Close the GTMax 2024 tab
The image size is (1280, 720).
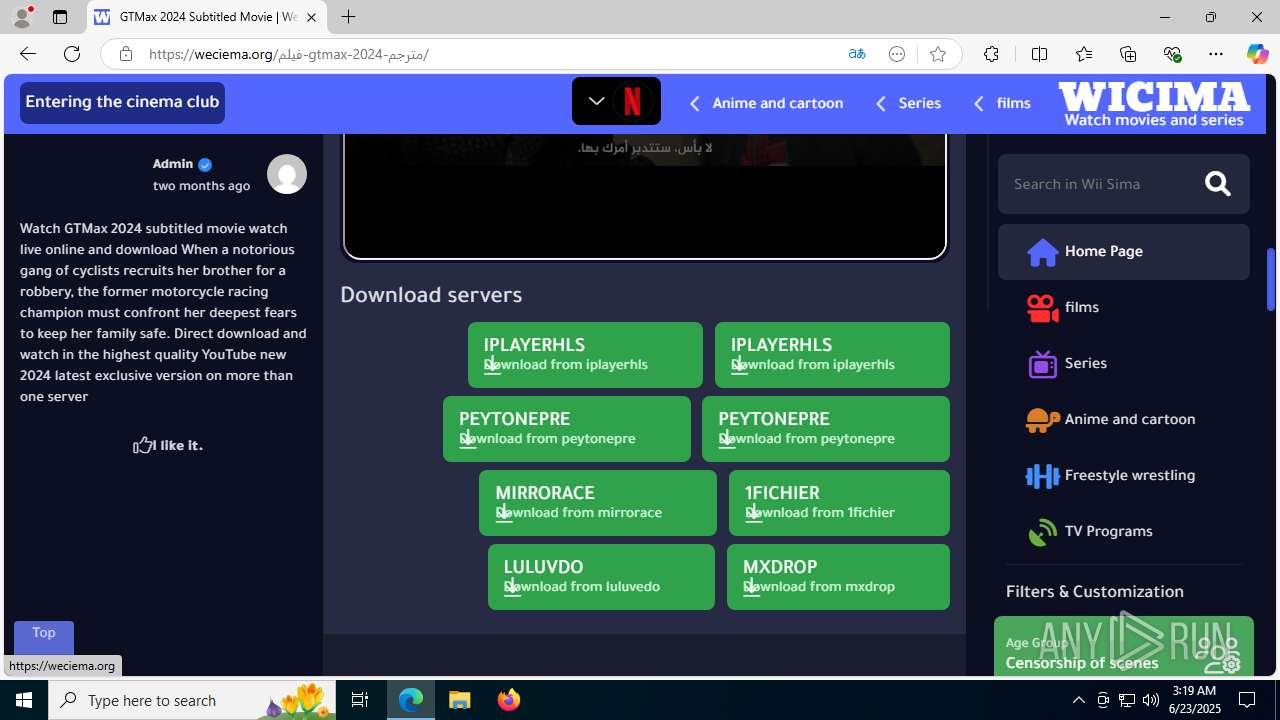click(x=311, y=17)
